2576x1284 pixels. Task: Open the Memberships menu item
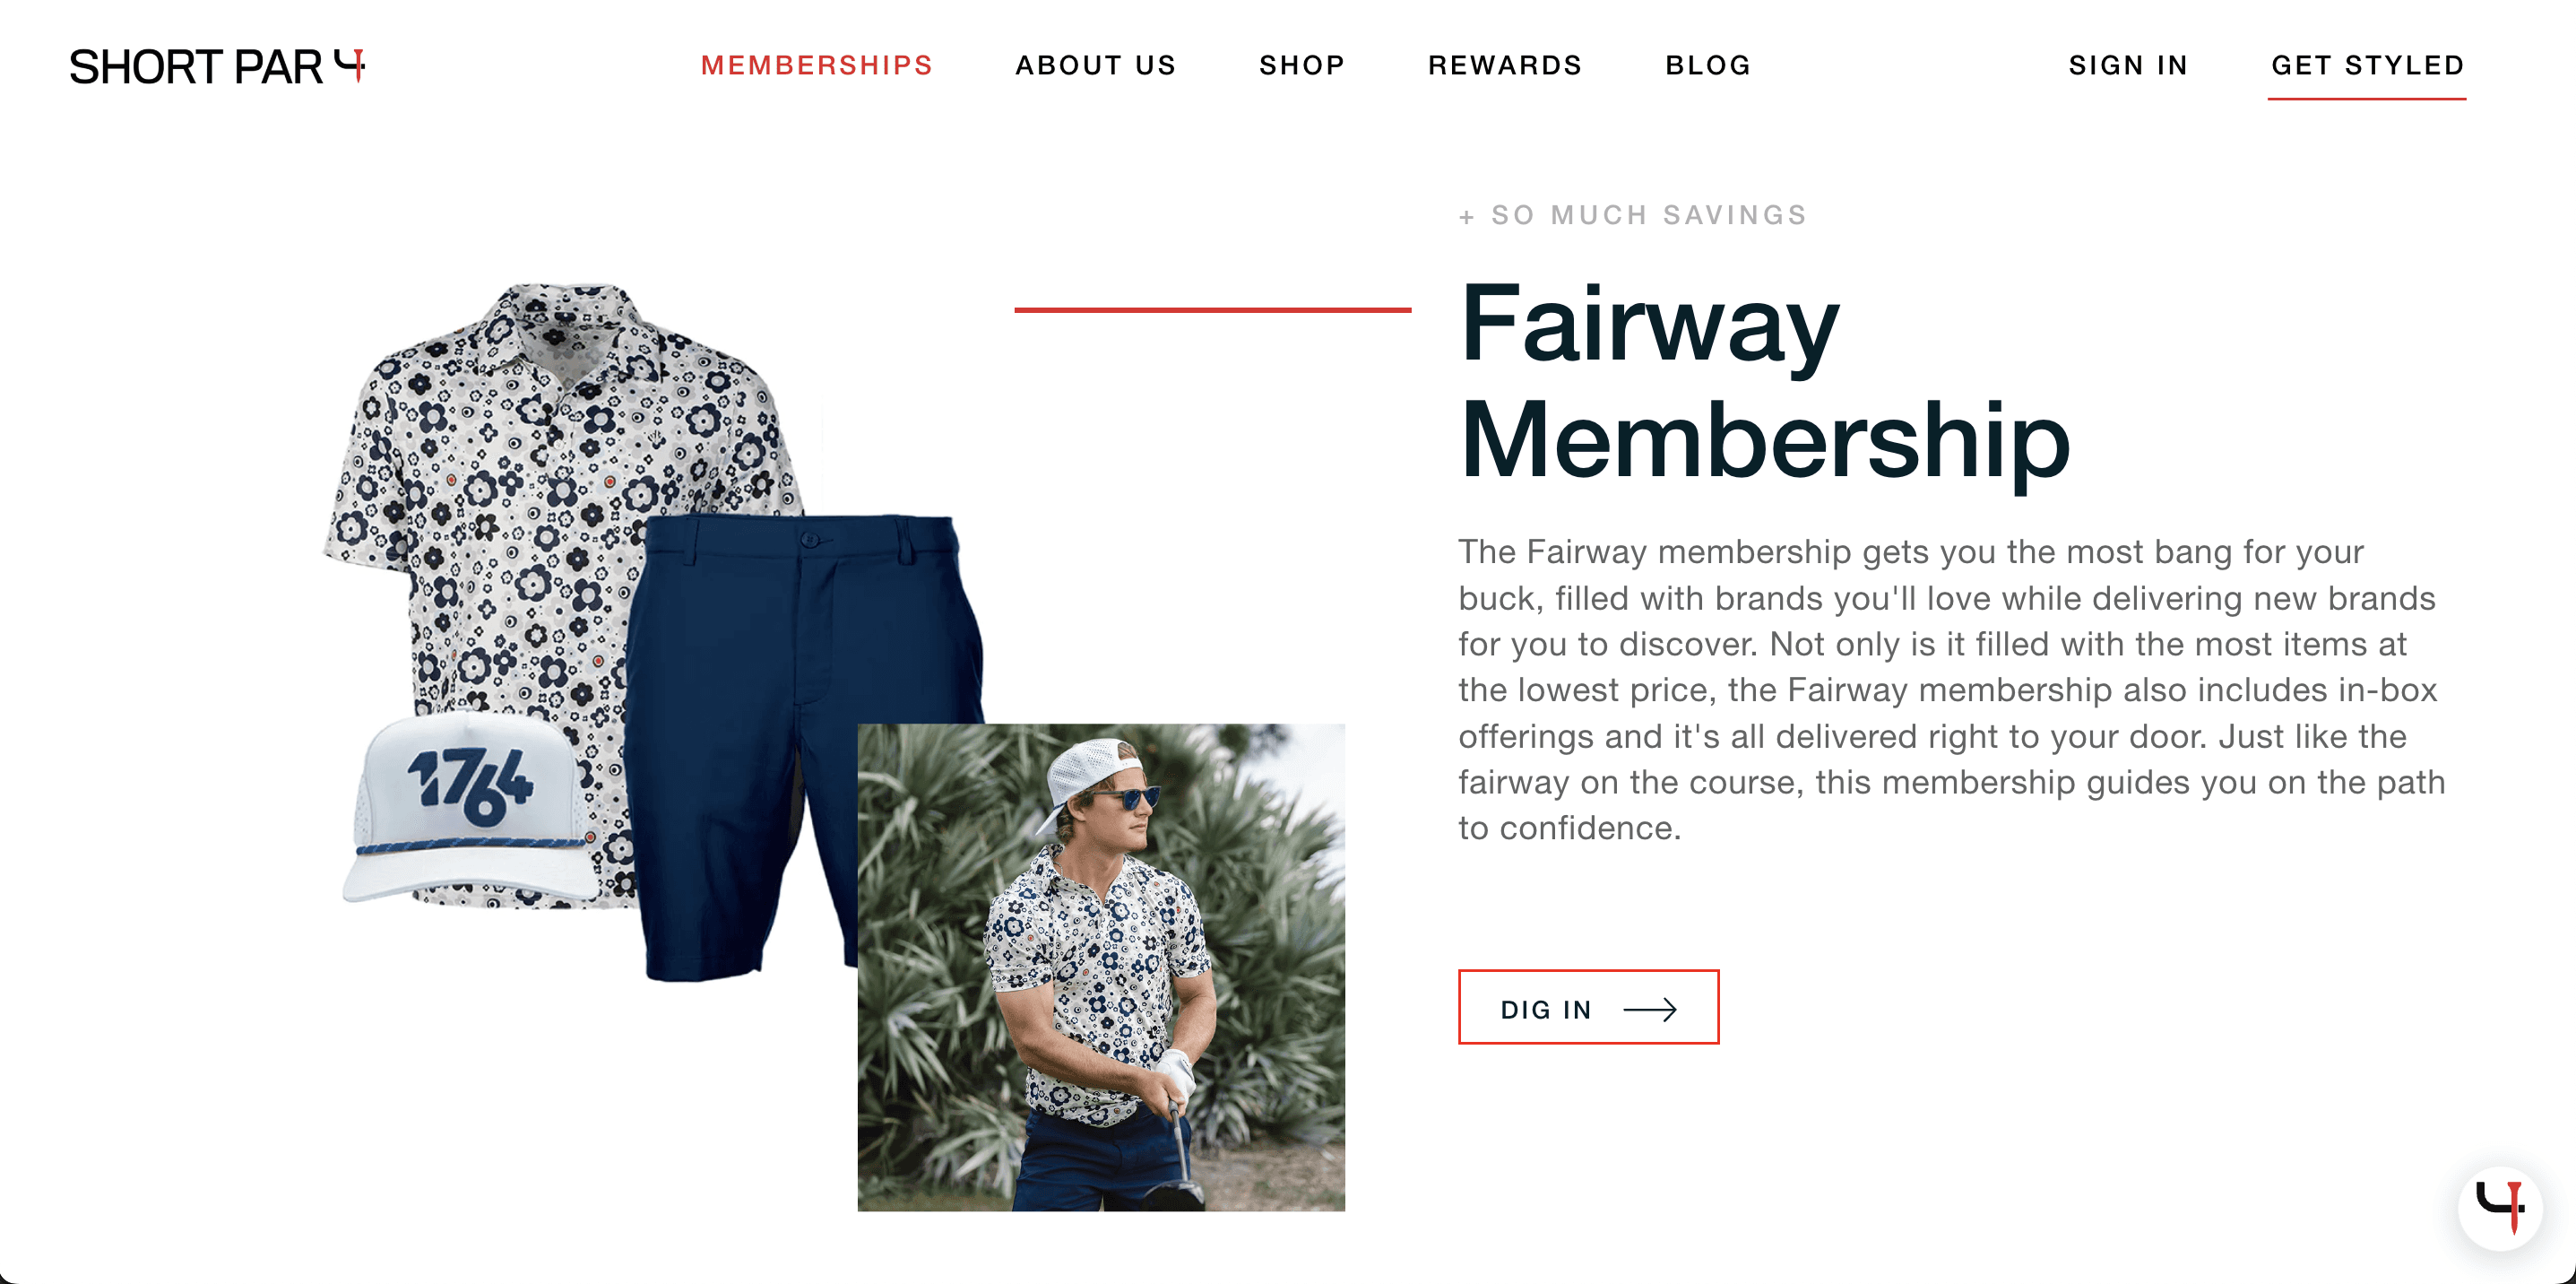pos(816,65)
